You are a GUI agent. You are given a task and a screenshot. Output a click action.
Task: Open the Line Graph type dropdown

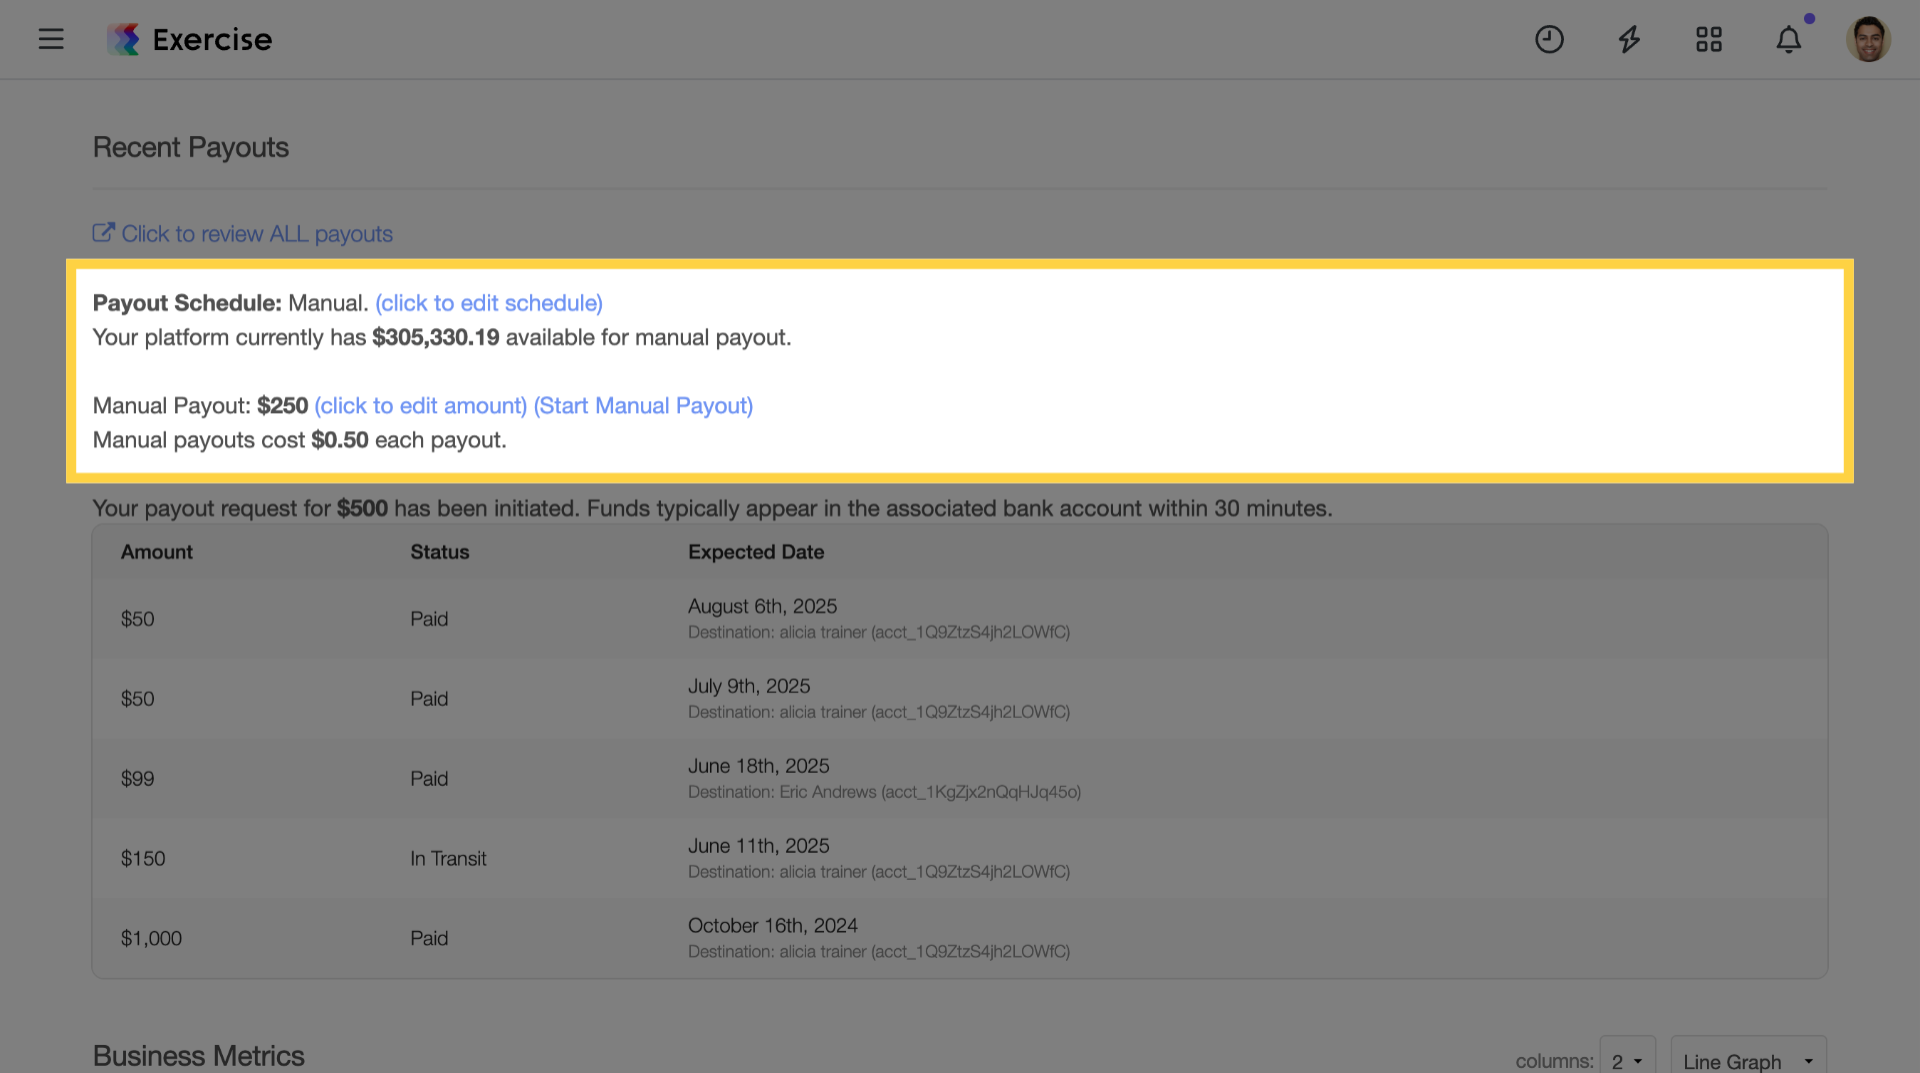tap(1748, 1060)
